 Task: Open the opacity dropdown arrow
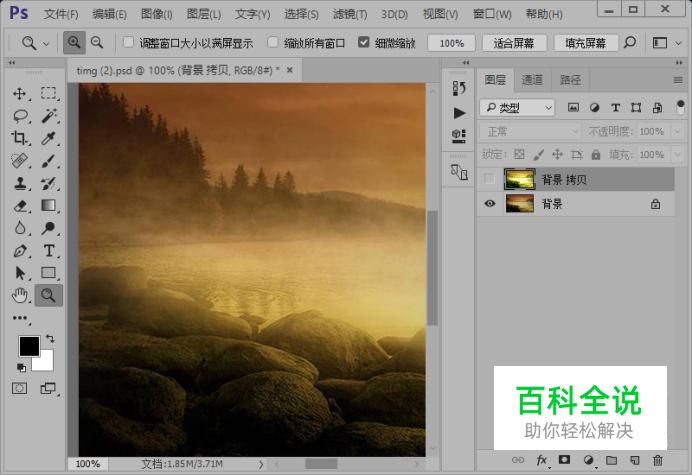click(x=677, y=132)
